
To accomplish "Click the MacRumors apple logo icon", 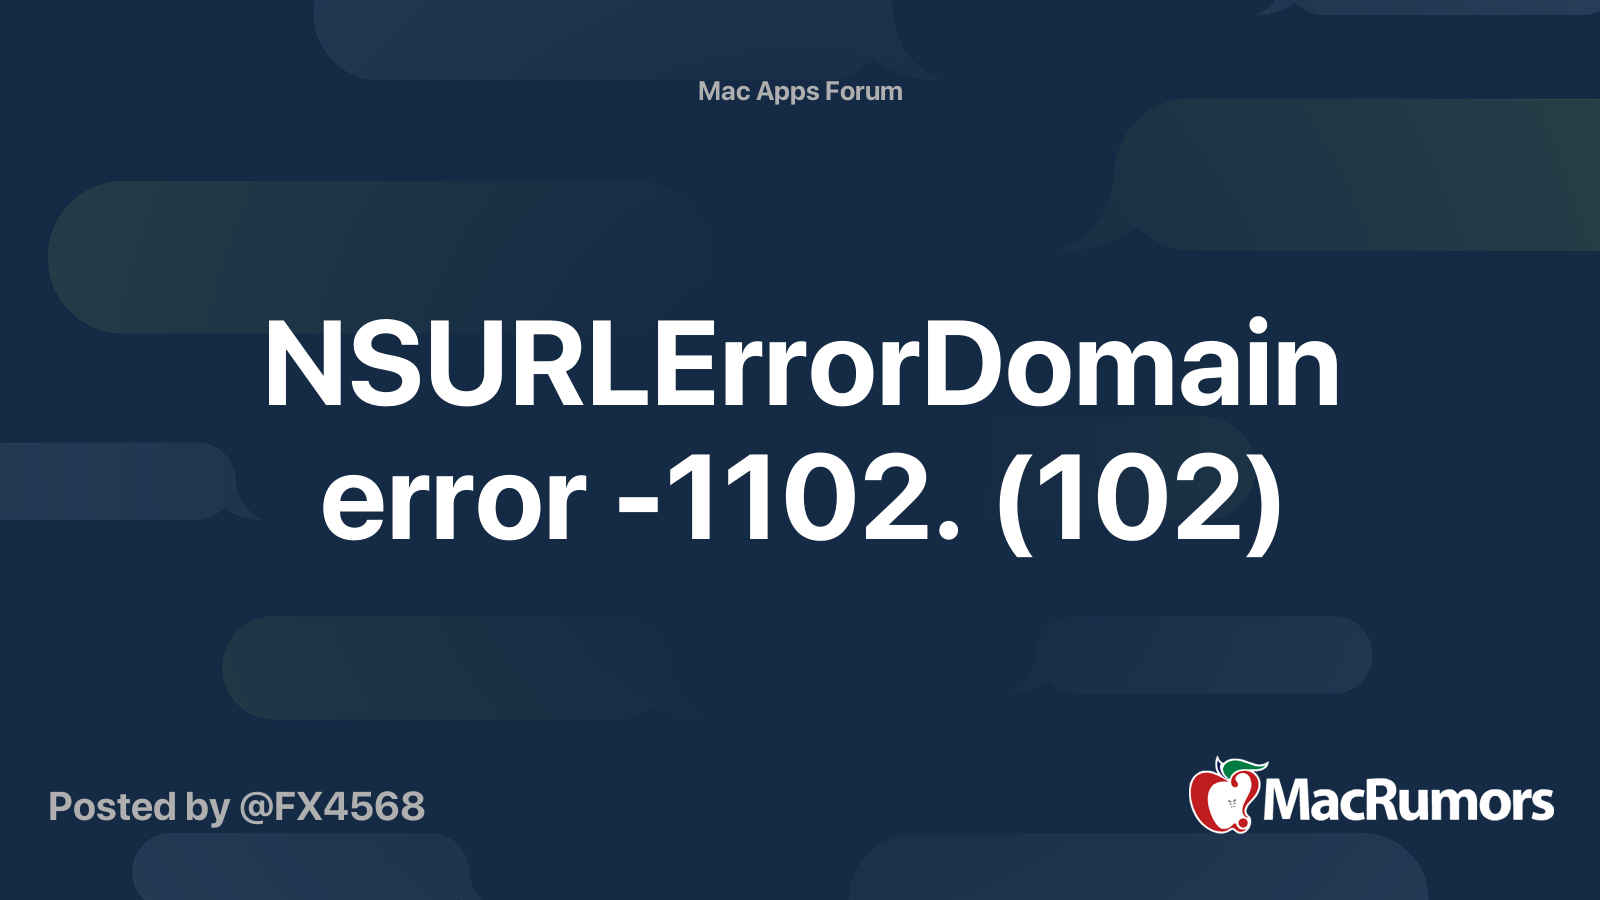I will point(1226,796).
